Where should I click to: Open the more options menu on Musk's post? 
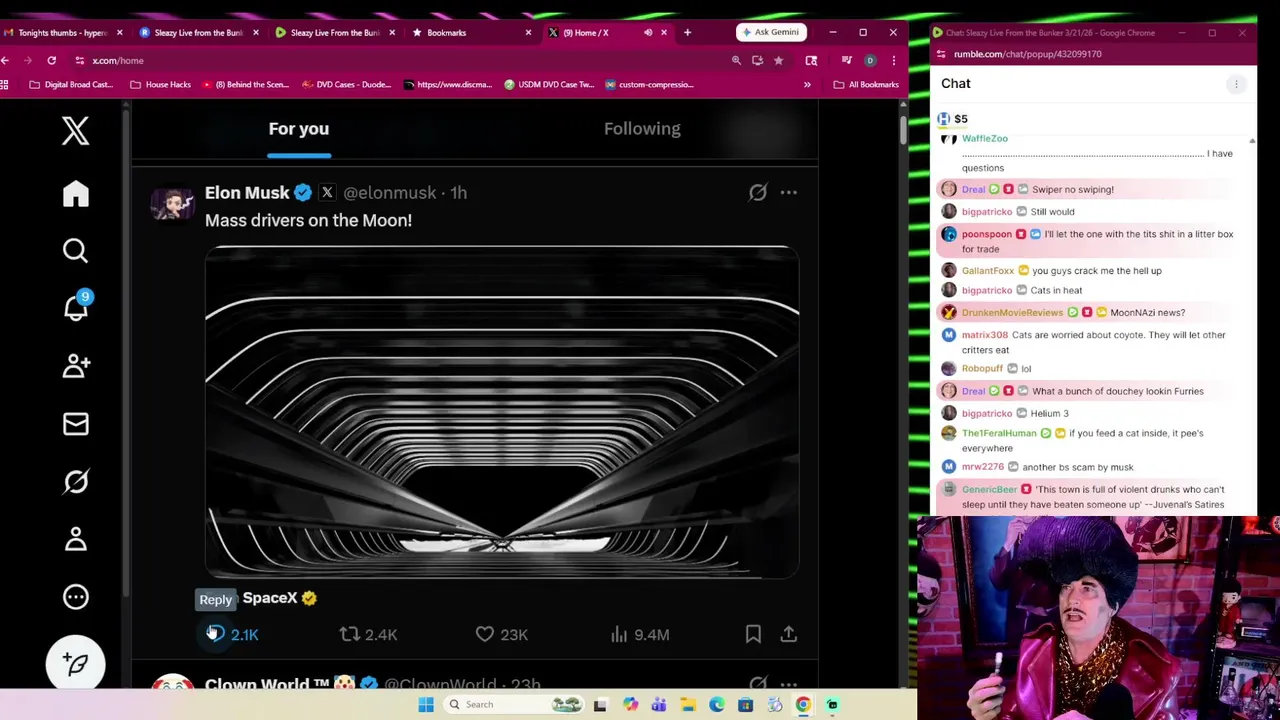[789, 192]
